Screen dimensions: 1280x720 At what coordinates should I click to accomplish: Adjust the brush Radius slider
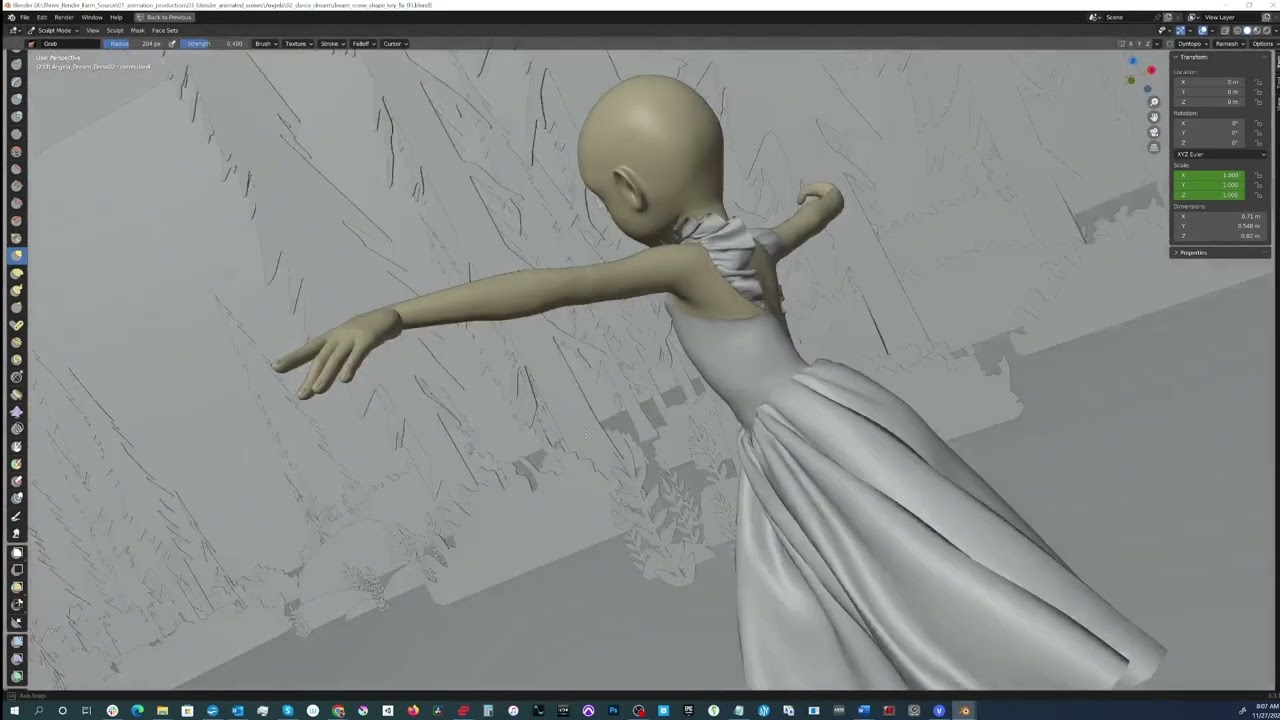point(134,44)
